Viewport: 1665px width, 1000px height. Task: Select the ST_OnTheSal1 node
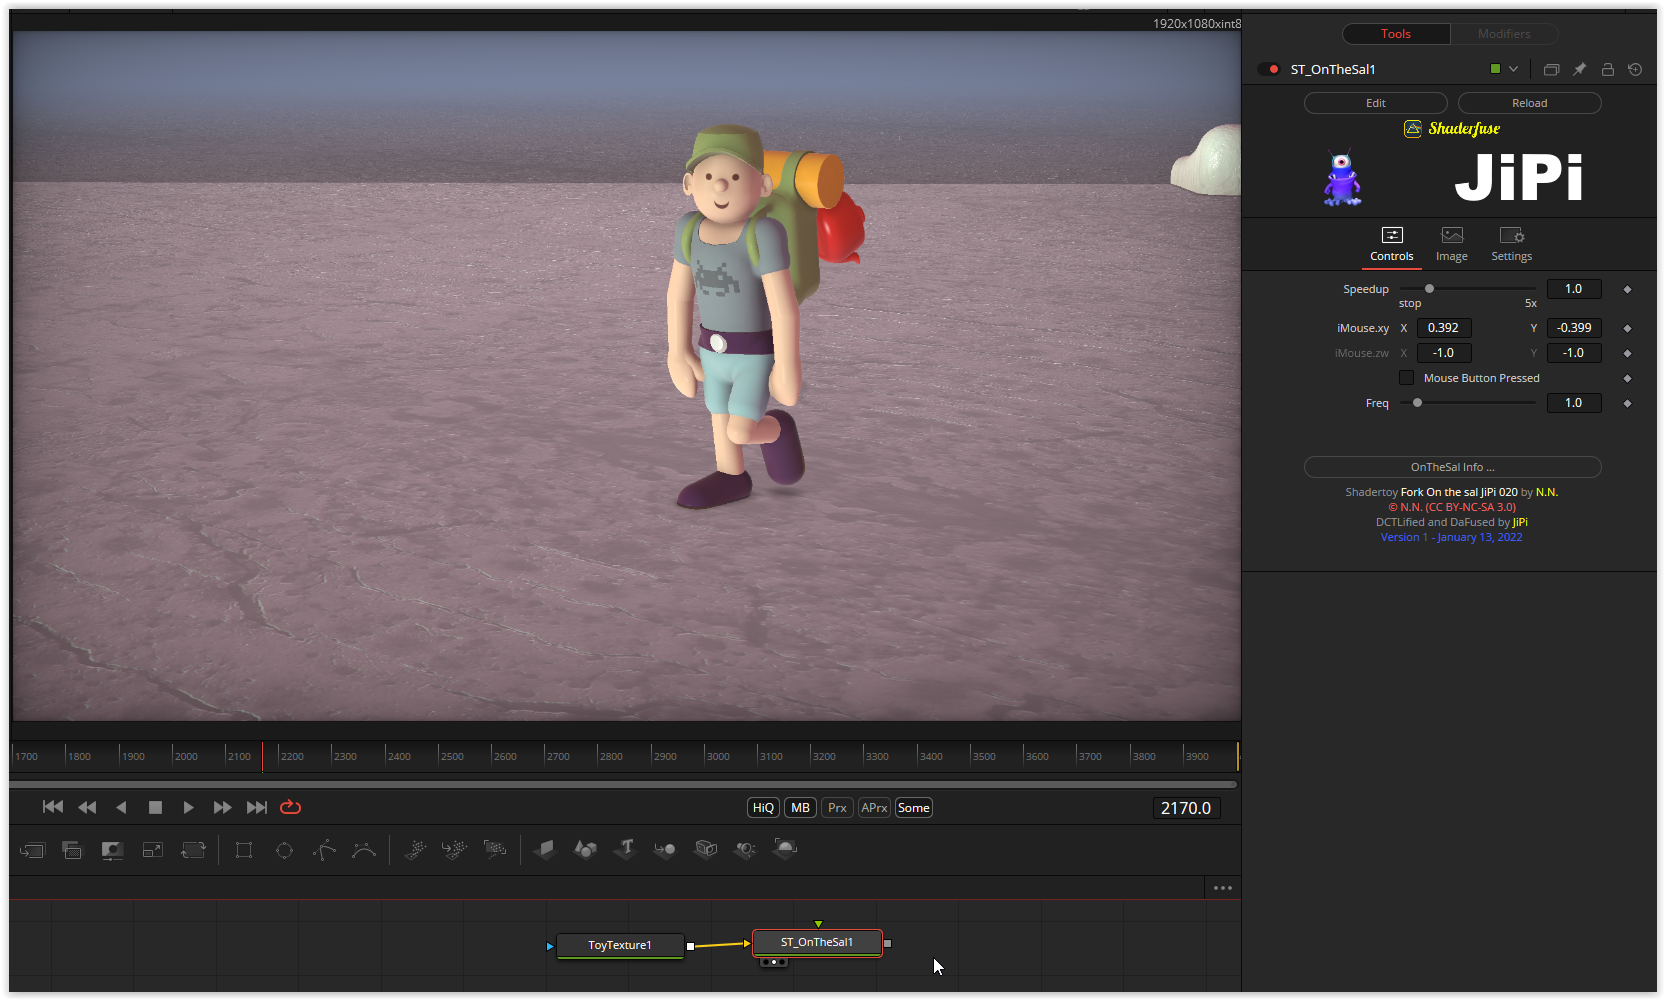[x=817, y=942]
